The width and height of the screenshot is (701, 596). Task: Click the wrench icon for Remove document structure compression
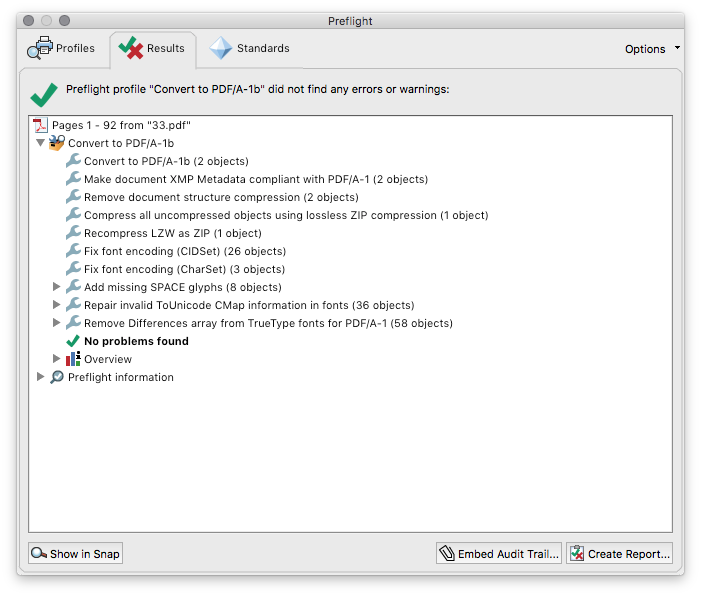73,197
